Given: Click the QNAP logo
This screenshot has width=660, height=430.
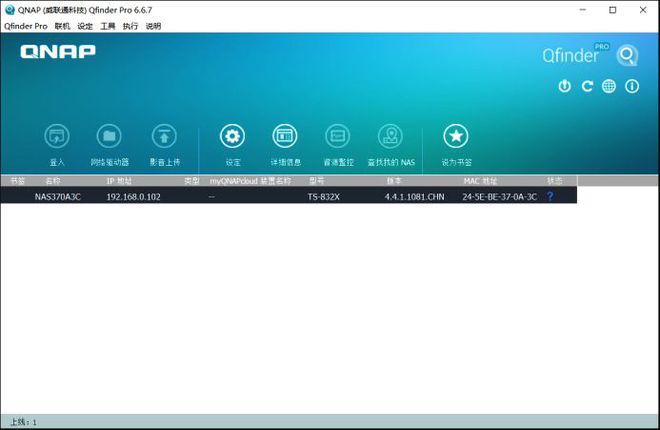Looking at the screenshot, I should tap(58, 52).
